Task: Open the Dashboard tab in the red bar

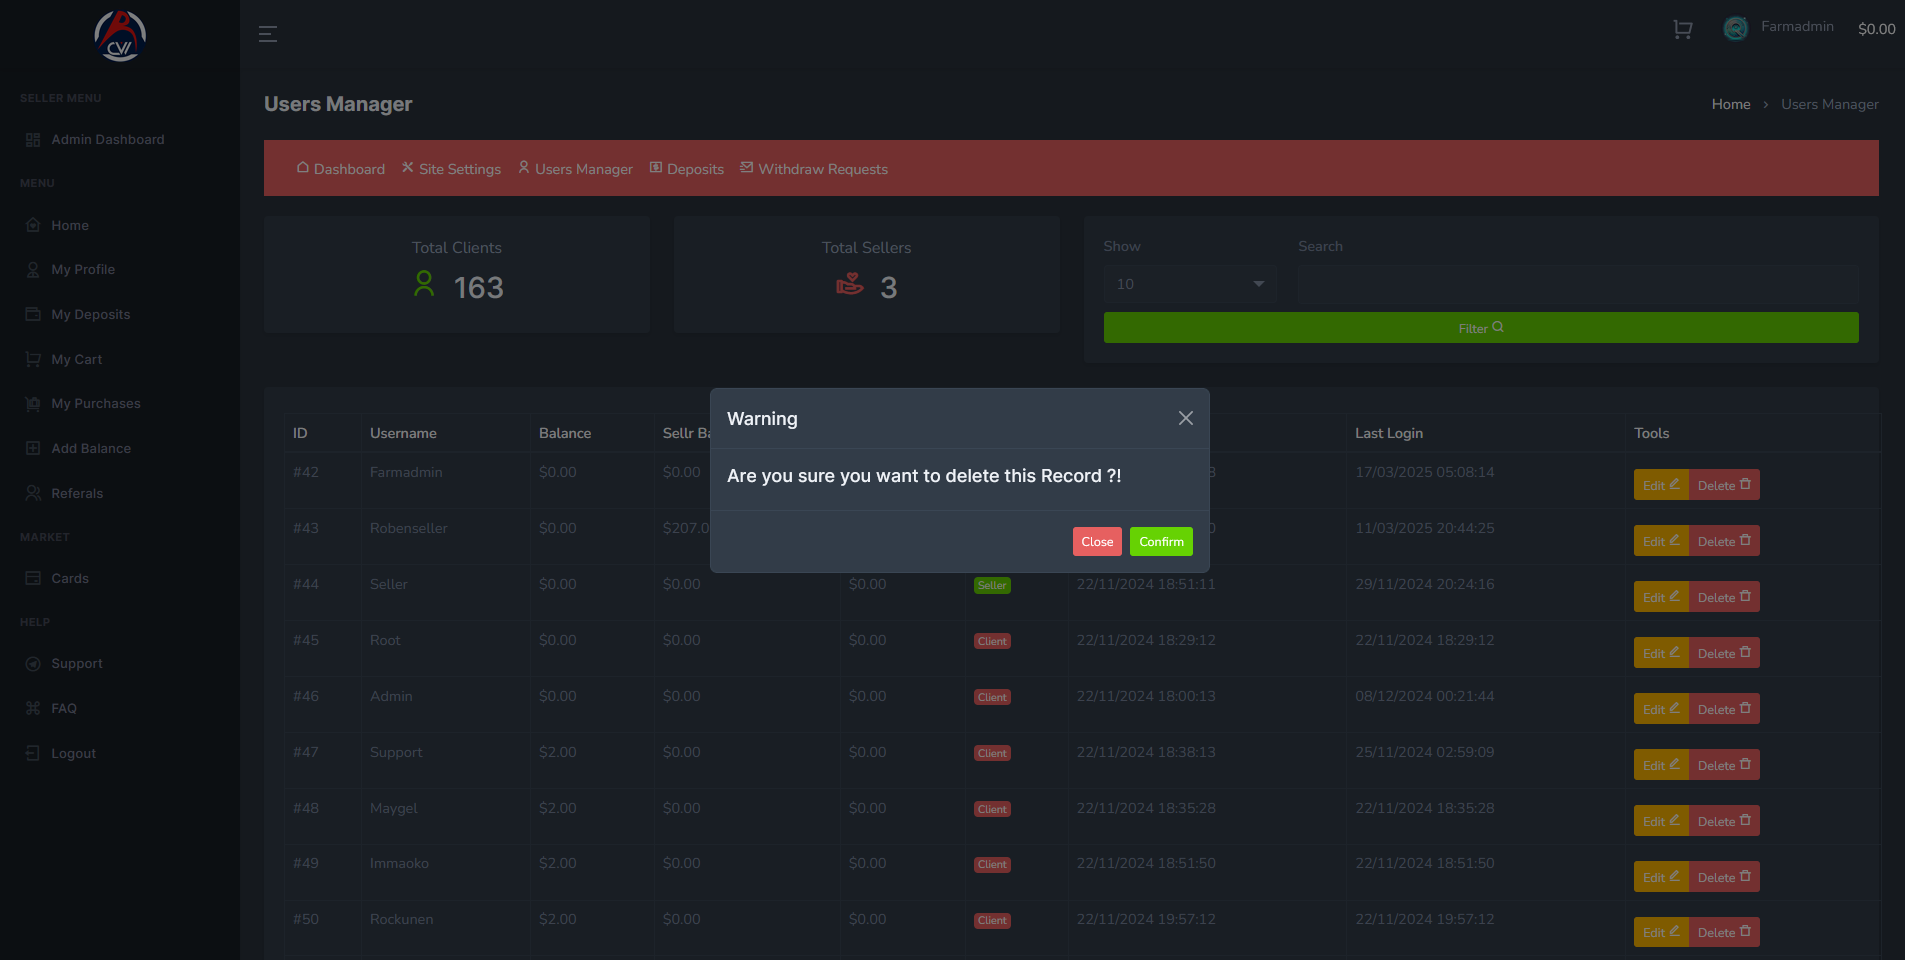Action: [x=341, y=169]
